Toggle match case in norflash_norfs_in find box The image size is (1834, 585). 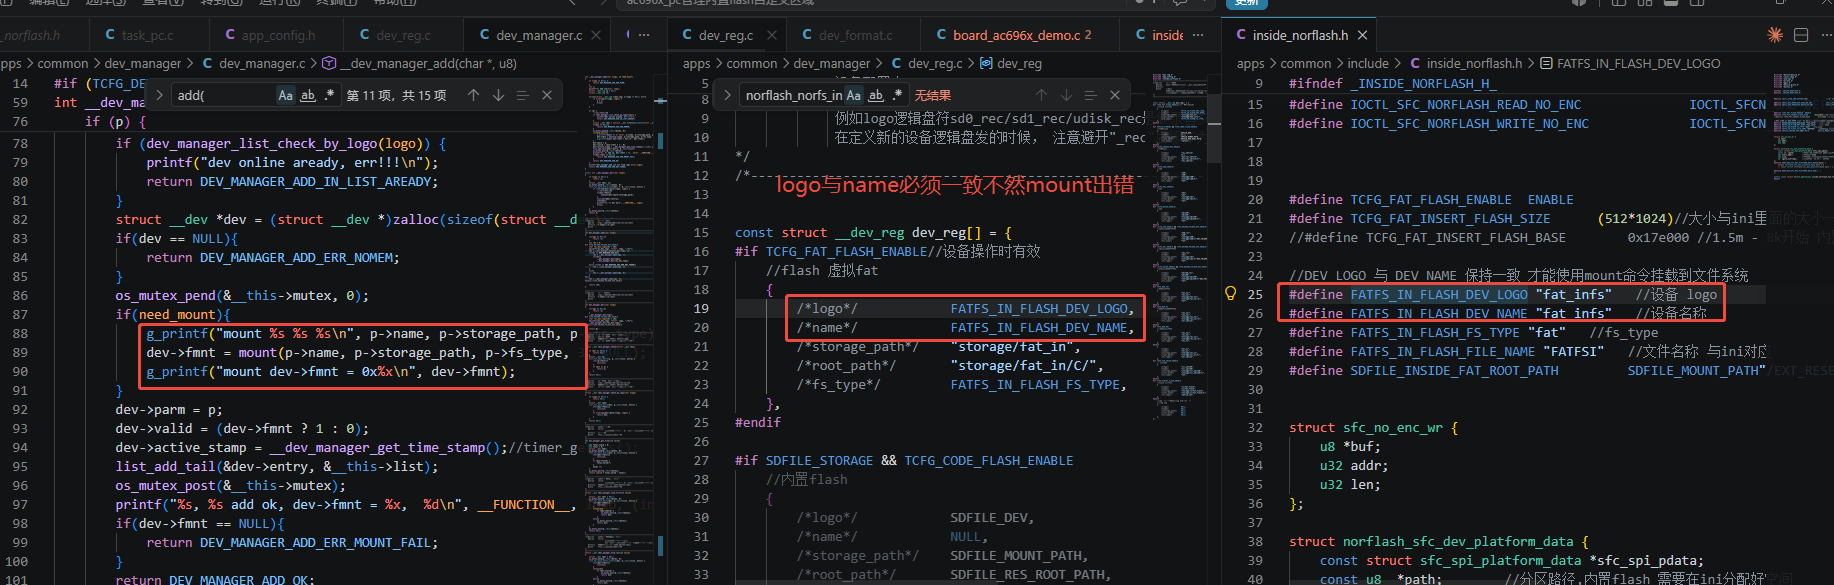[x=854, y=95]
